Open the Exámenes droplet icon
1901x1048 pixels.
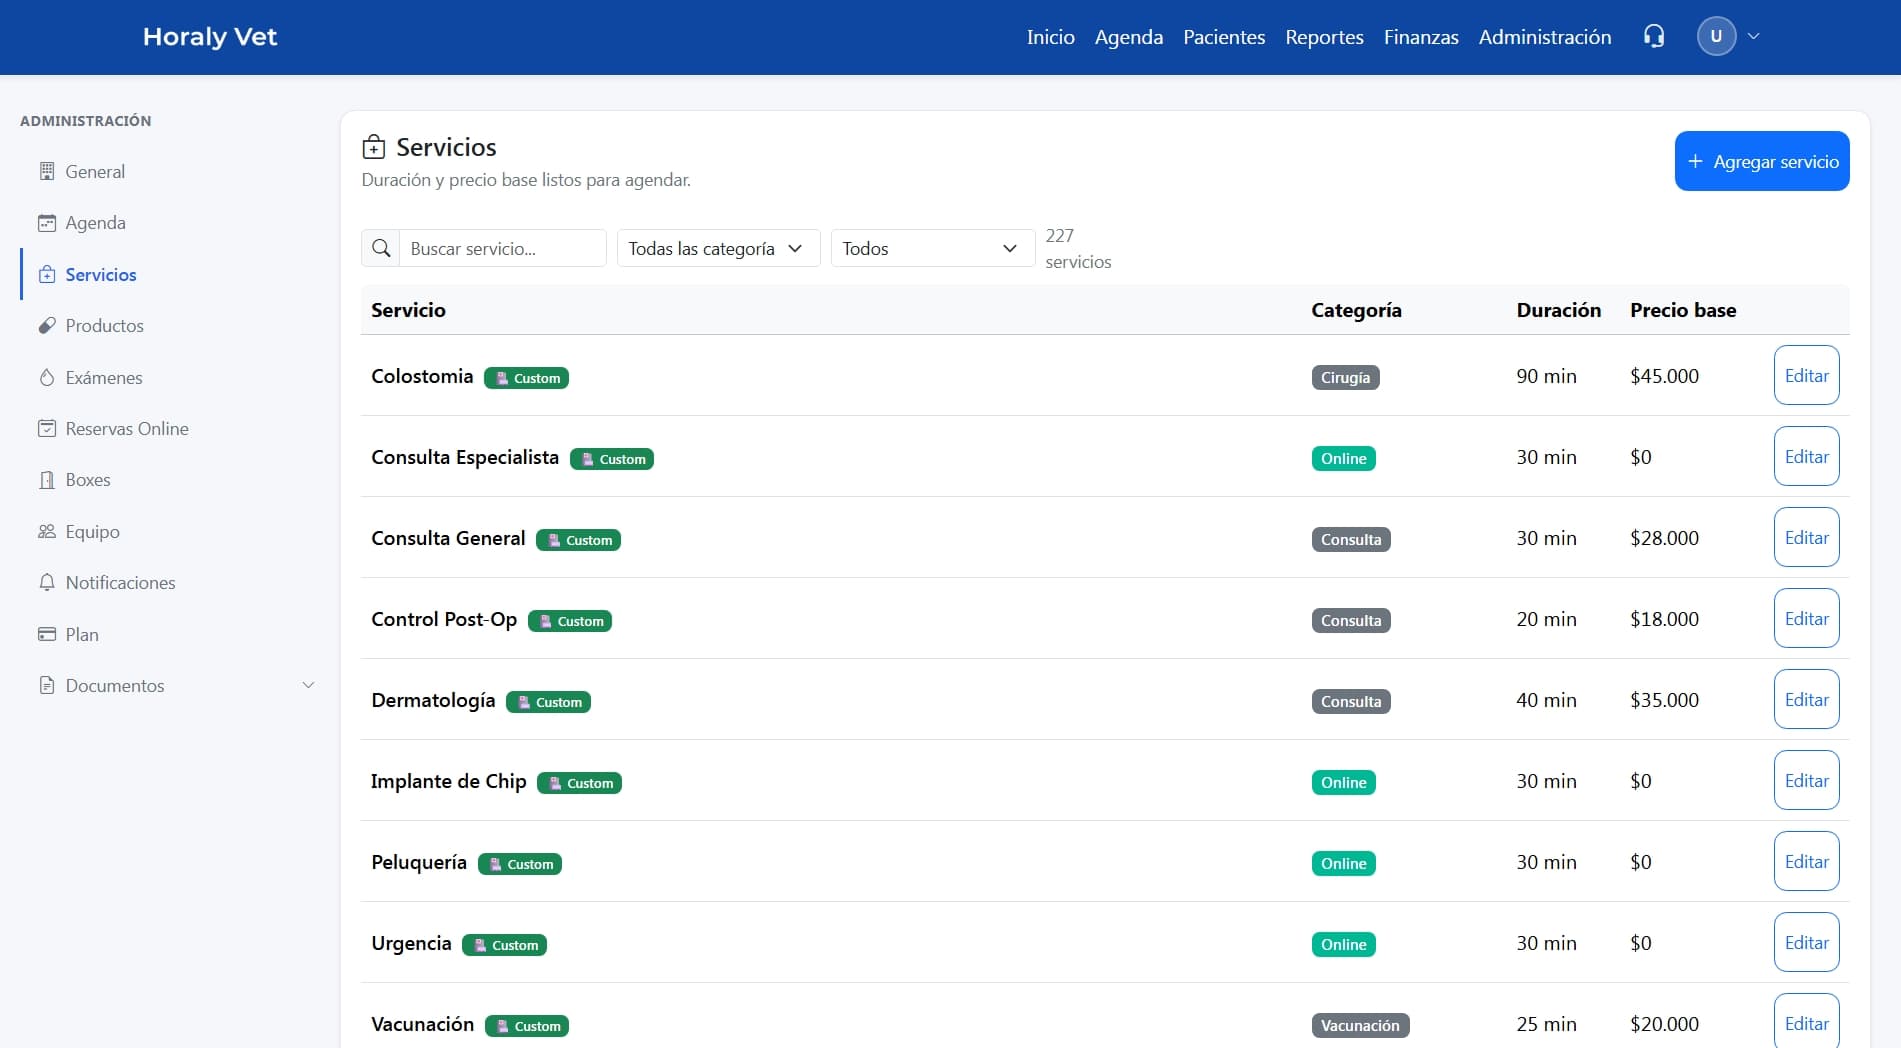tap(47, 378)
